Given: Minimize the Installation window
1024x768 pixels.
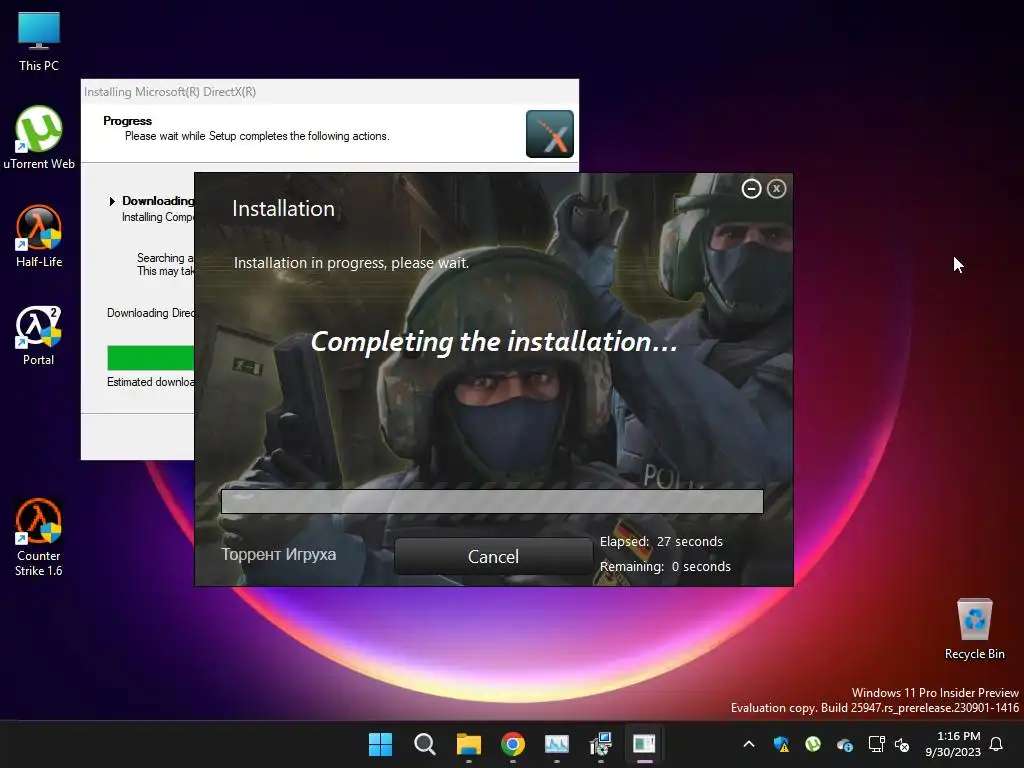Looking at the screenshot, I should (751, 189).
